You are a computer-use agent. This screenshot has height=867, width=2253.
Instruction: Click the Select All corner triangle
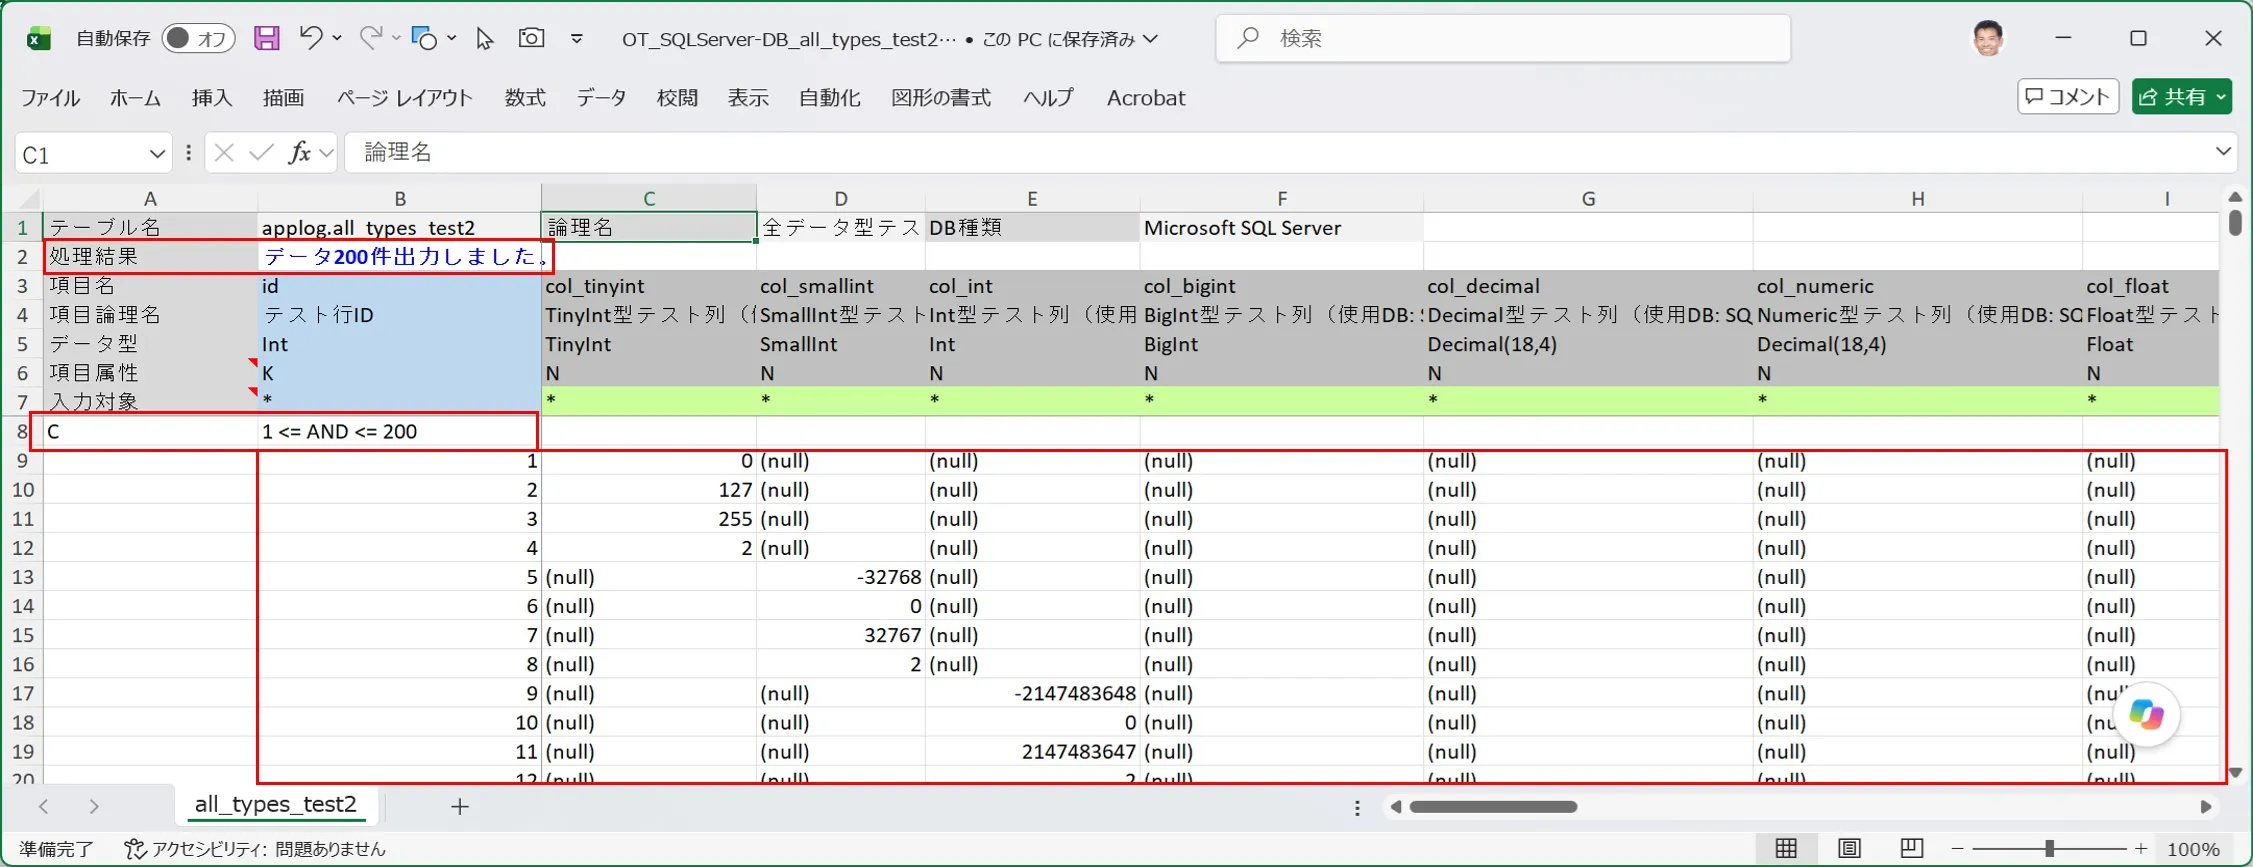[28, 198]
